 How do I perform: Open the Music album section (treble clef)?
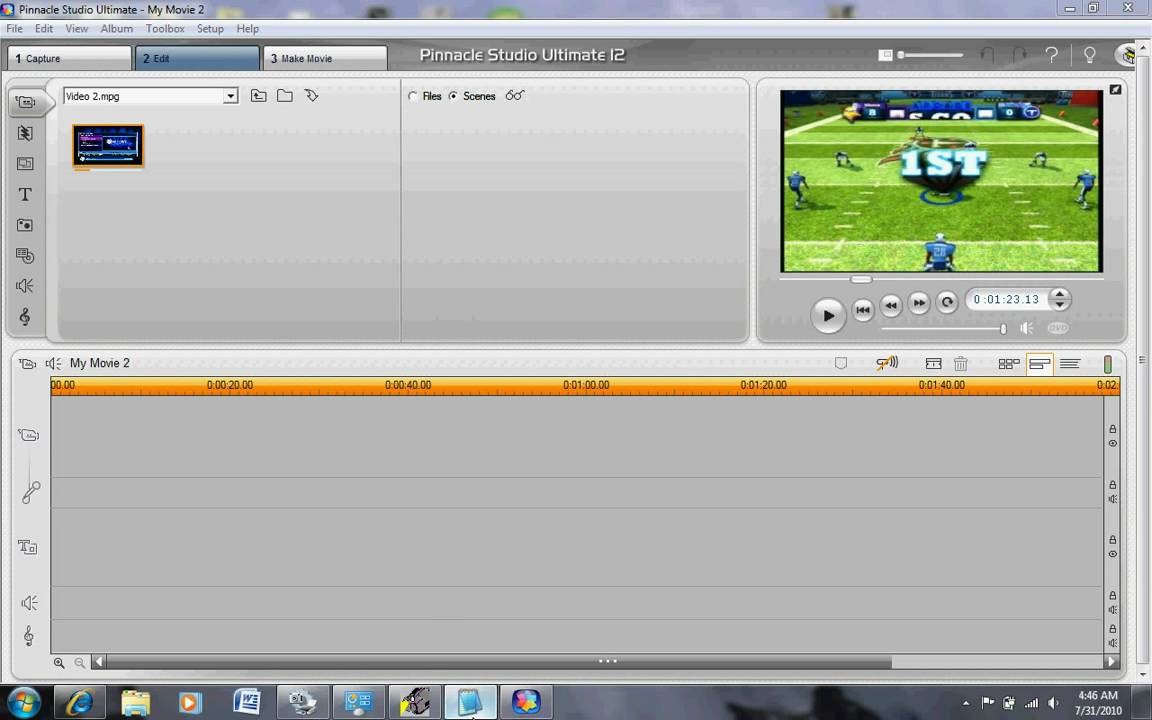pyautogui.click(x=25, y=317)
